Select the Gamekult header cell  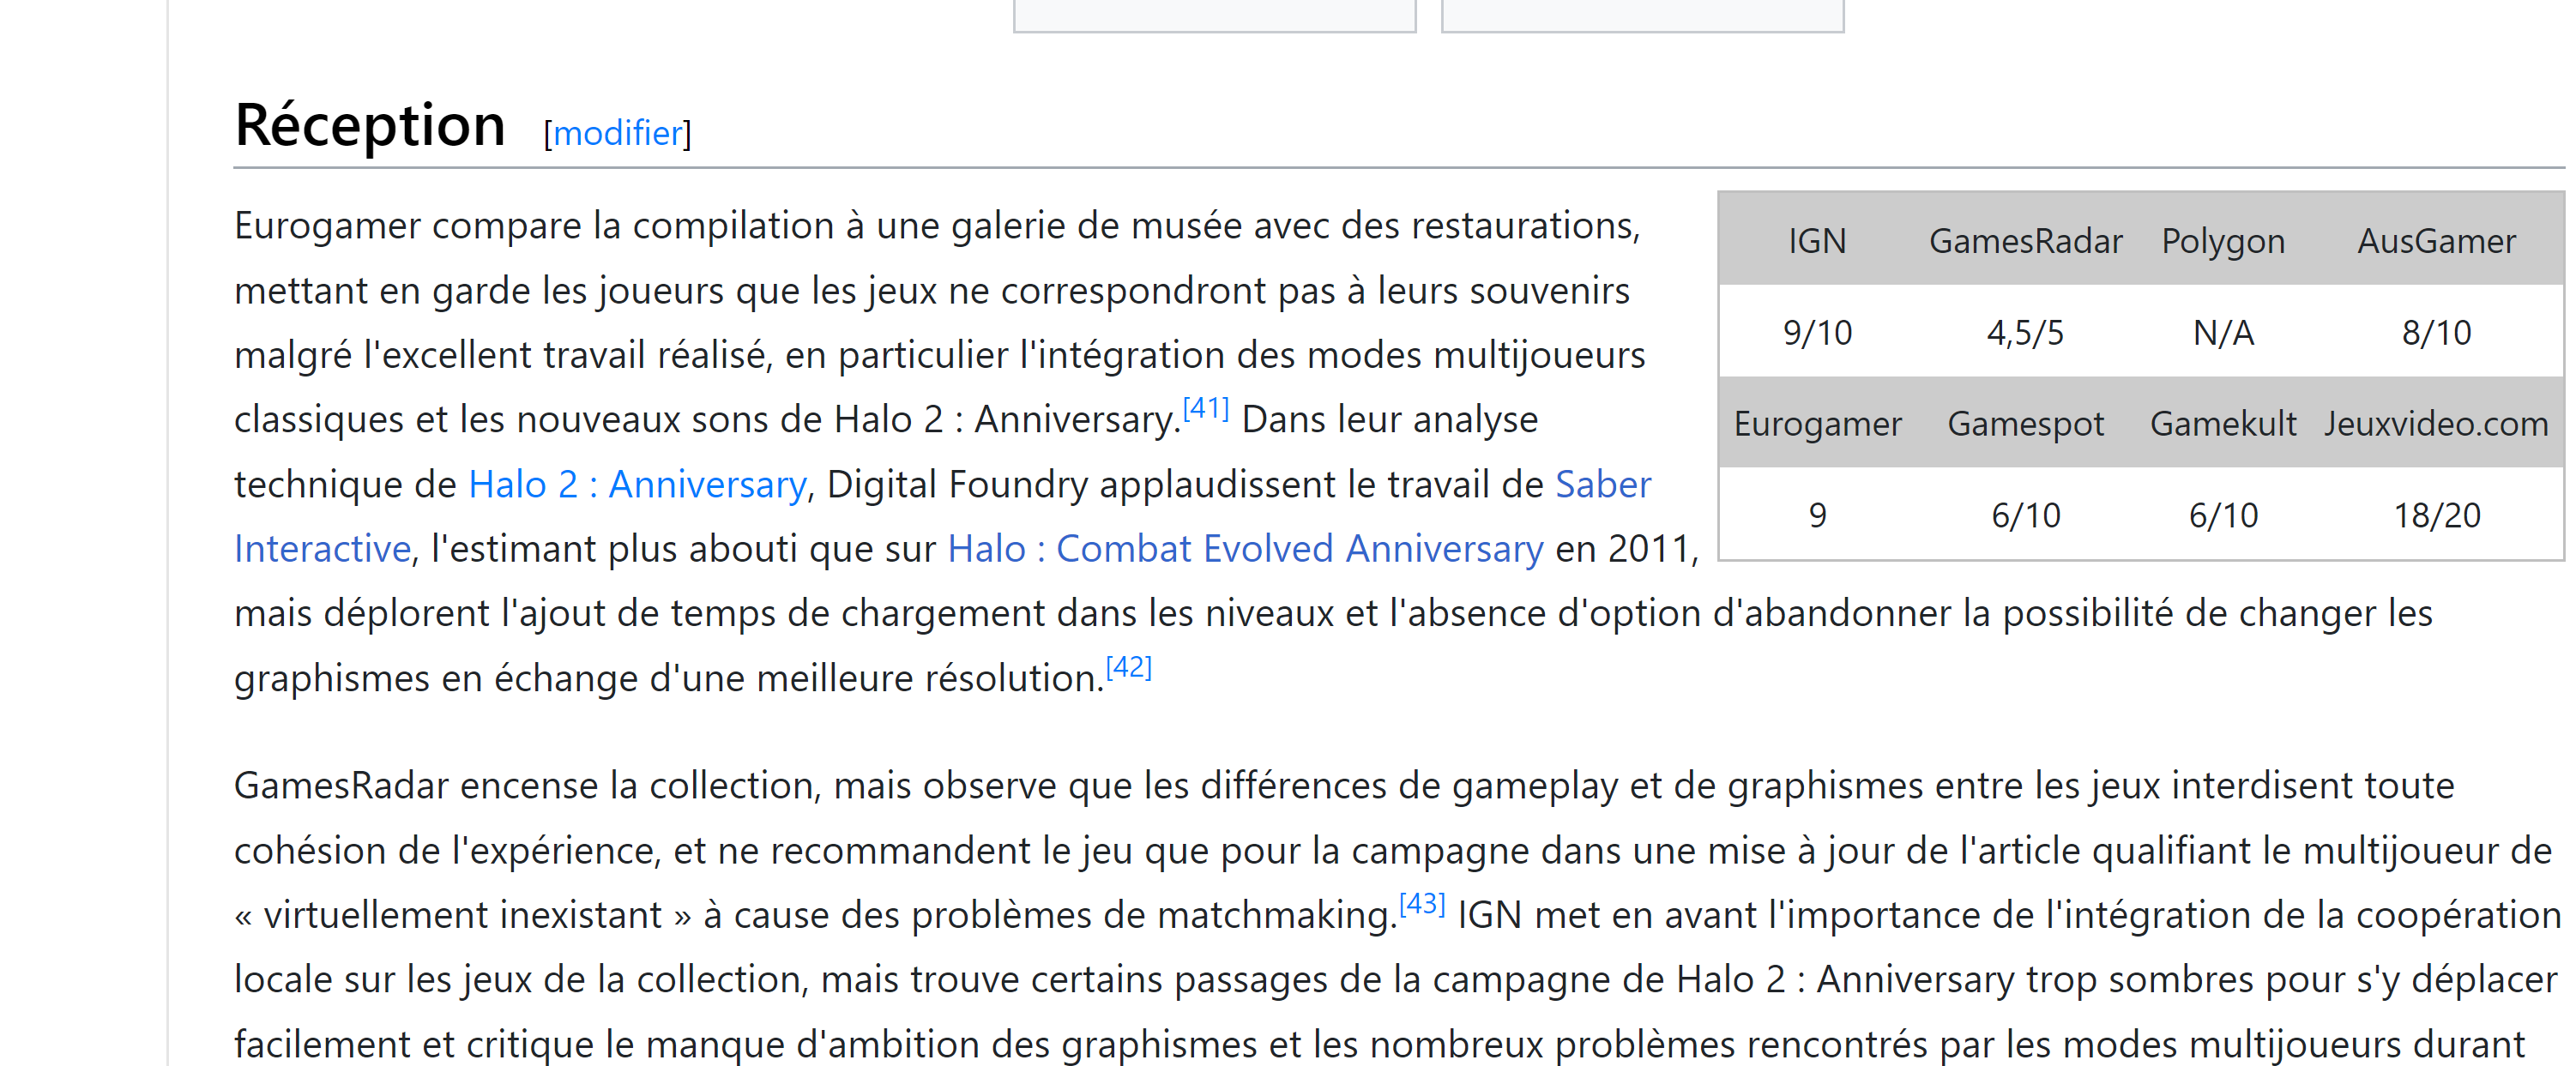[x=2222, y=424]
